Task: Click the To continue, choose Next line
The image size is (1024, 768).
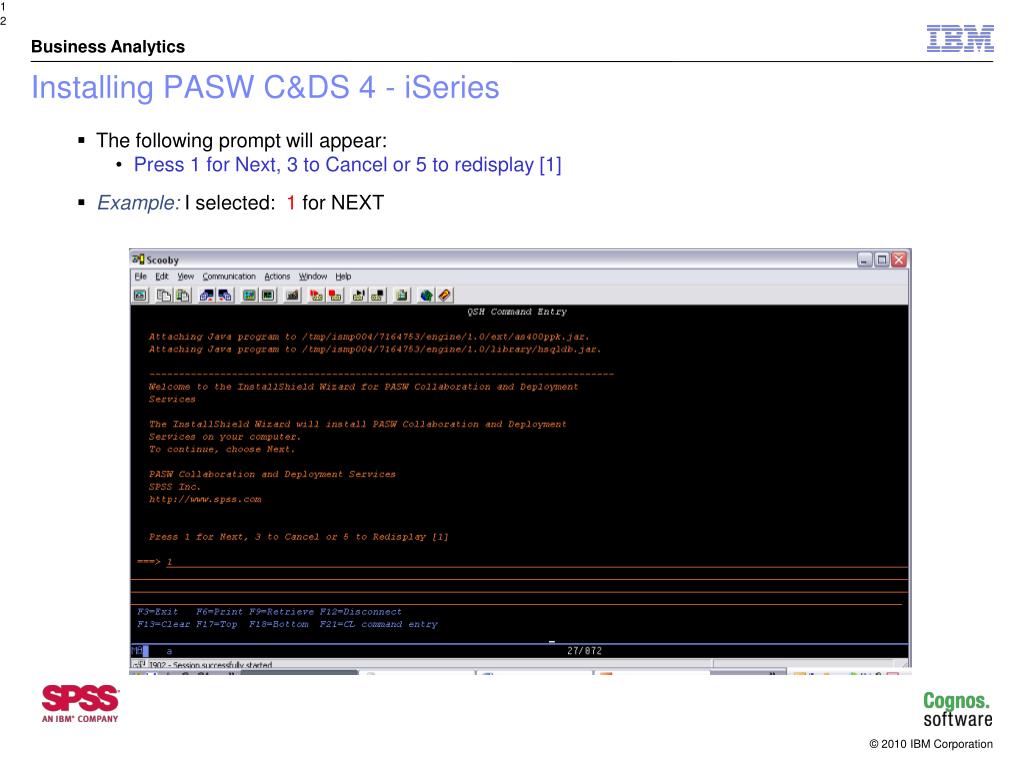Action: [221, 449]
